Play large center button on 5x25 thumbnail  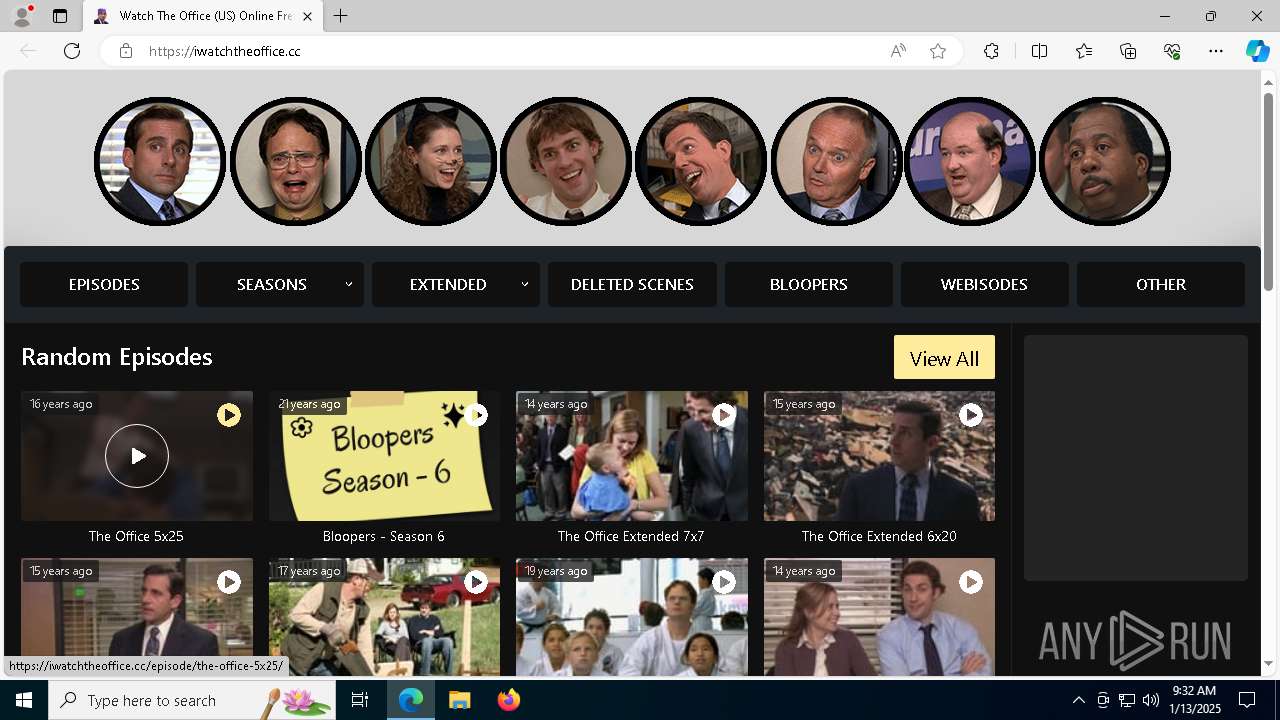tap(137, 456)
